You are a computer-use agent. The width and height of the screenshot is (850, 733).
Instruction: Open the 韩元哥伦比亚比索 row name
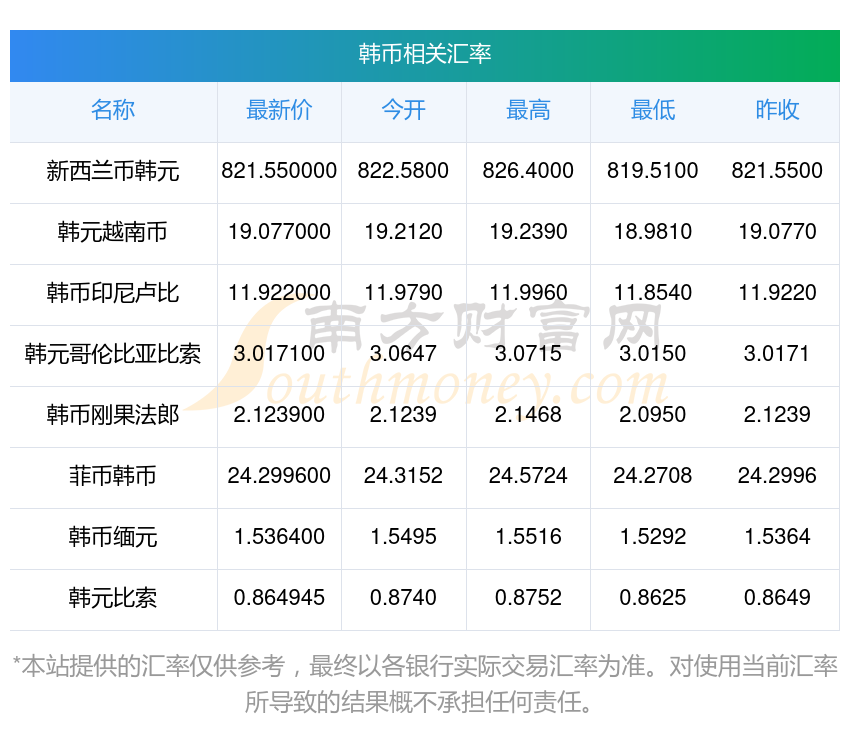[x=113, y=354]
